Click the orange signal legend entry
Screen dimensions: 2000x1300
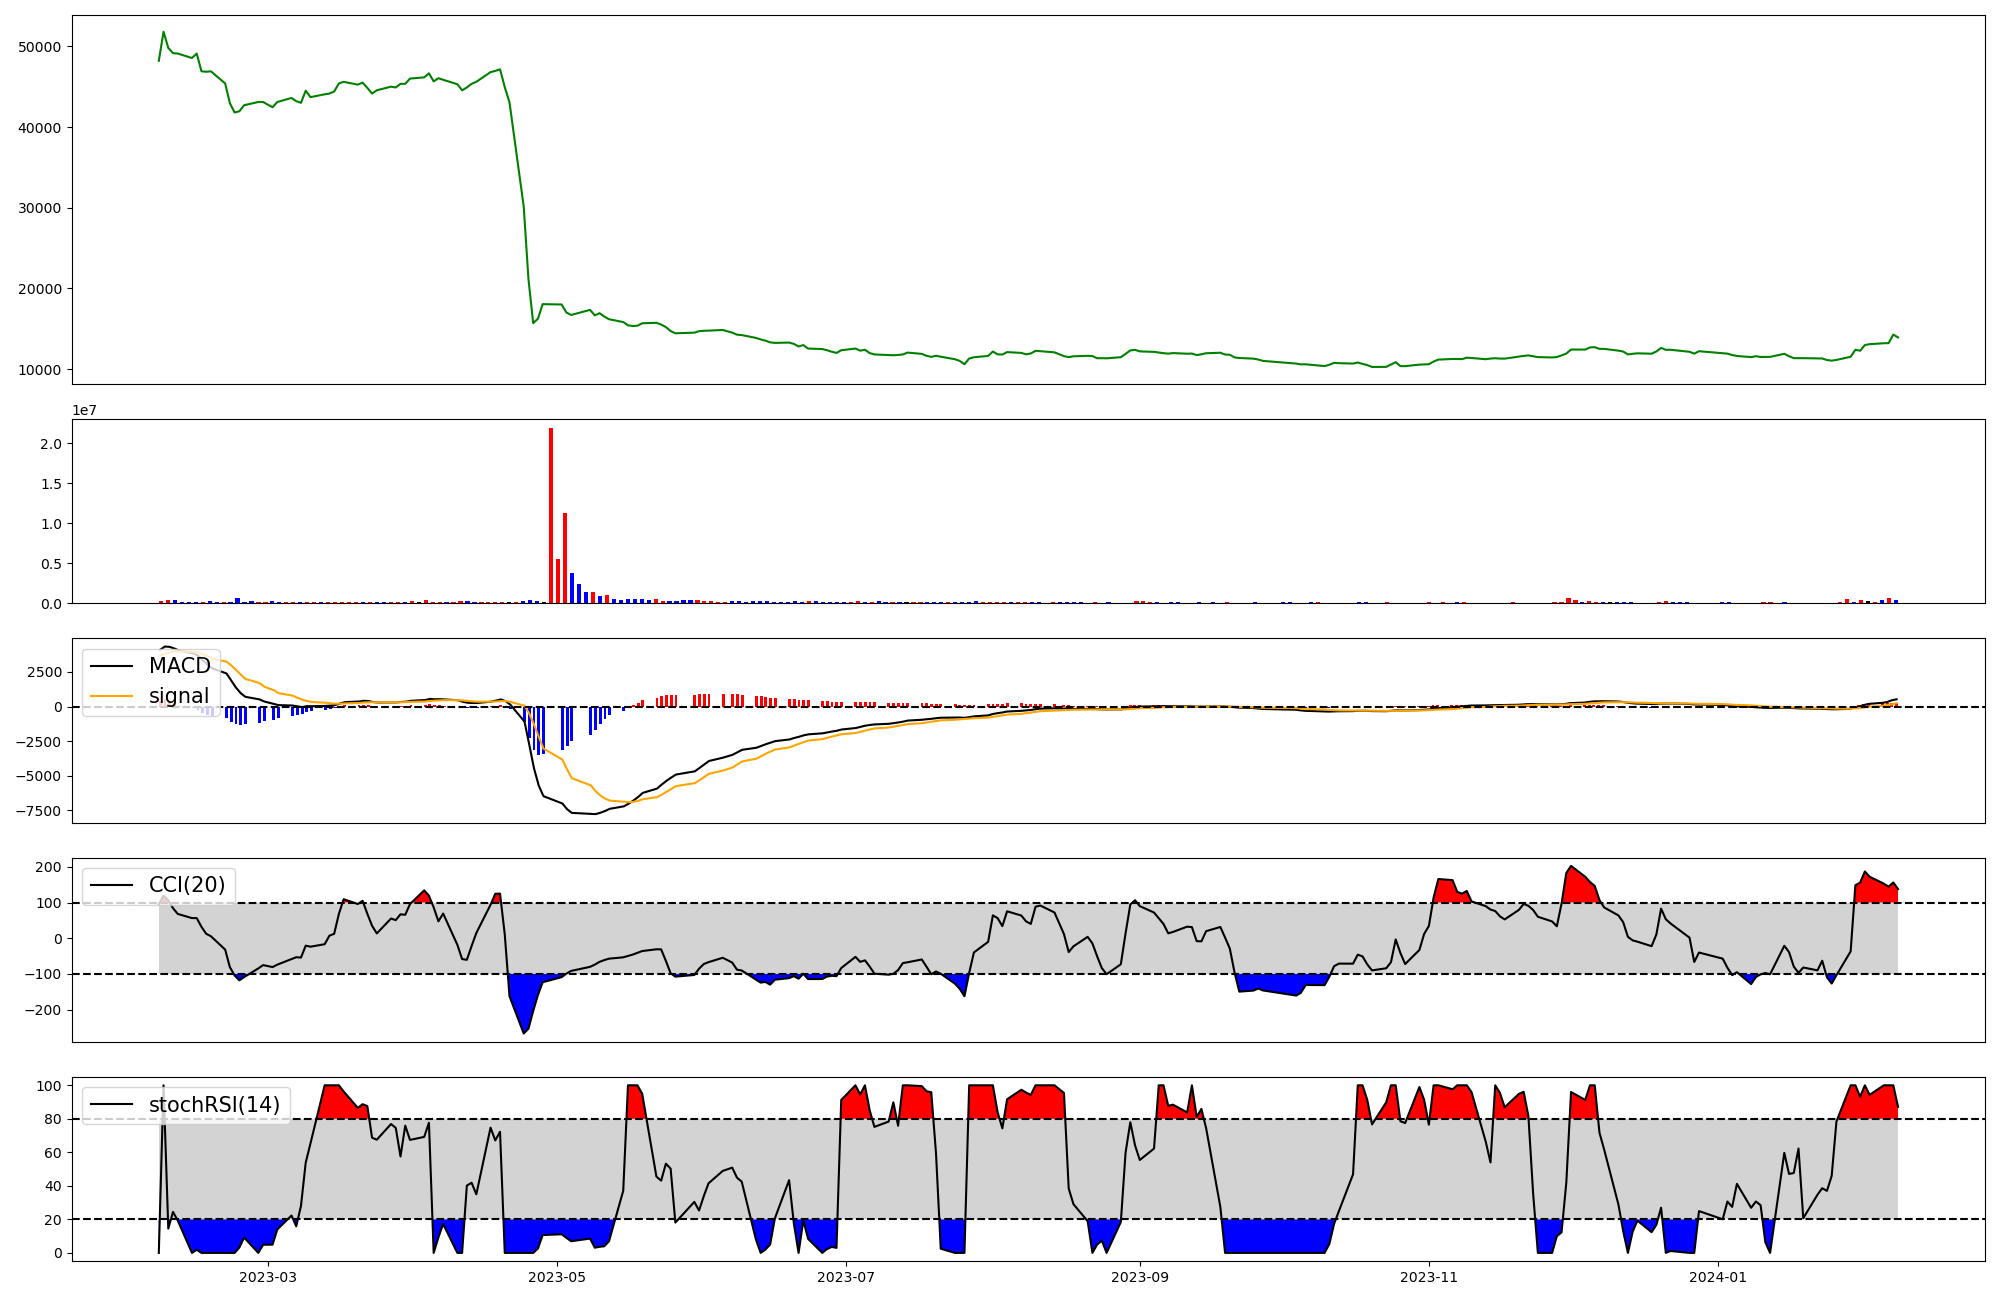[x=178, y=696]
